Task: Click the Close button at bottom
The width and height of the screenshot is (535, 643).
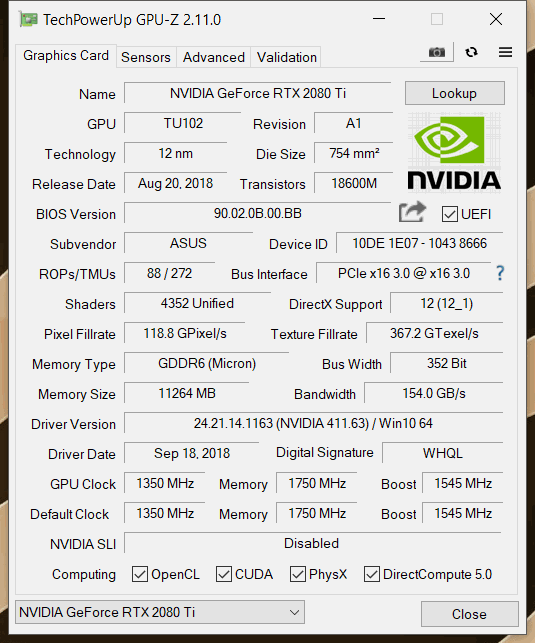Action: click(469, 614)
